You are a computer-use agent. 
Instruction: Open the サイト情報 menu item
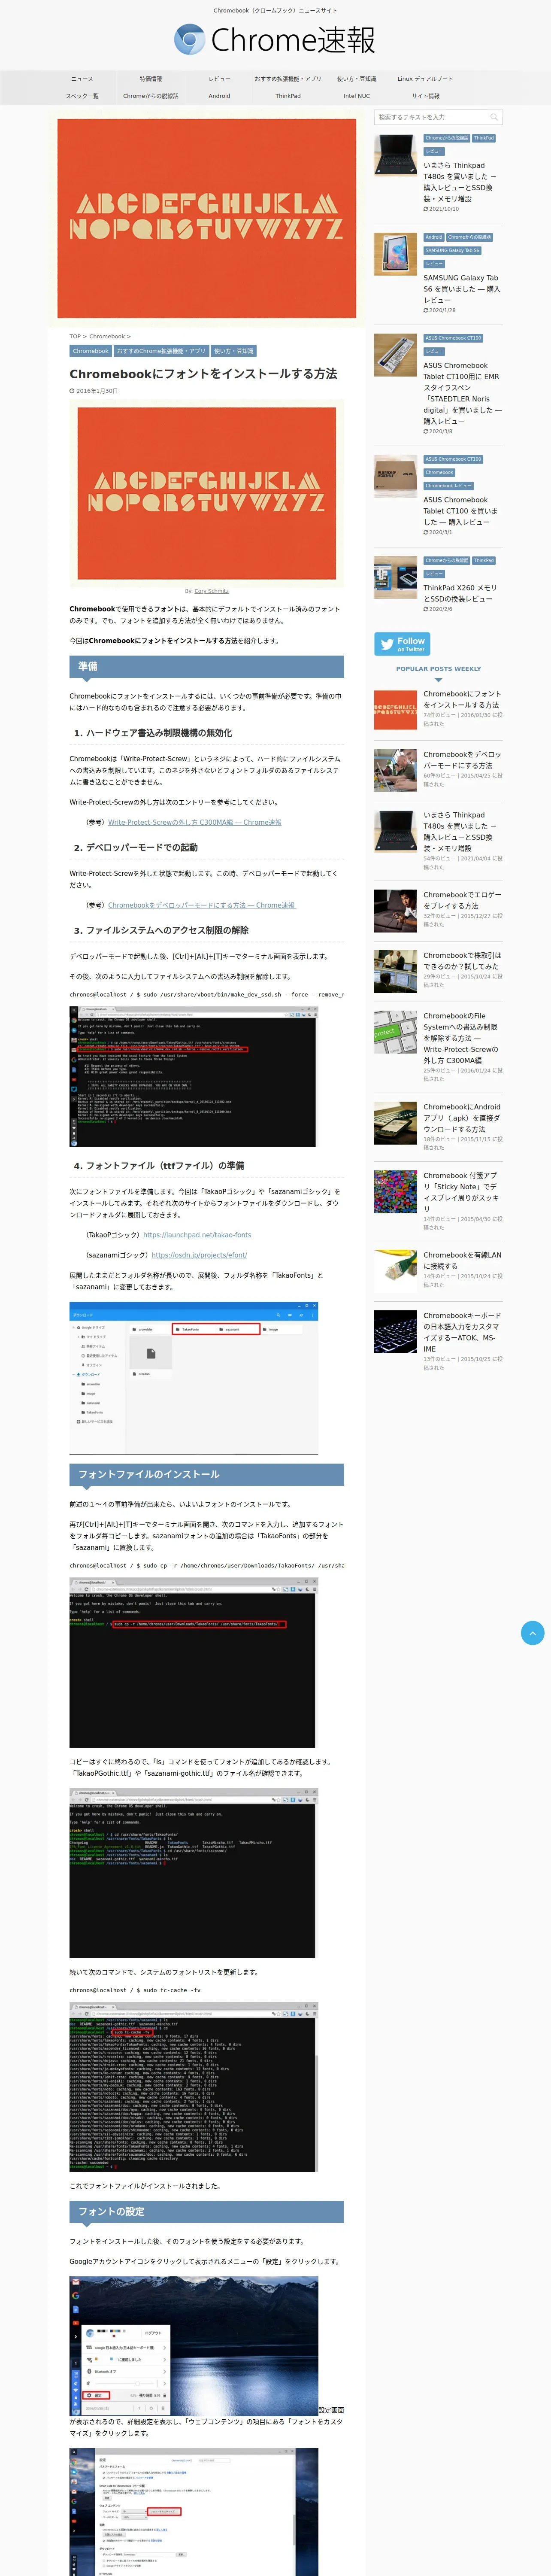click(425, 96)
